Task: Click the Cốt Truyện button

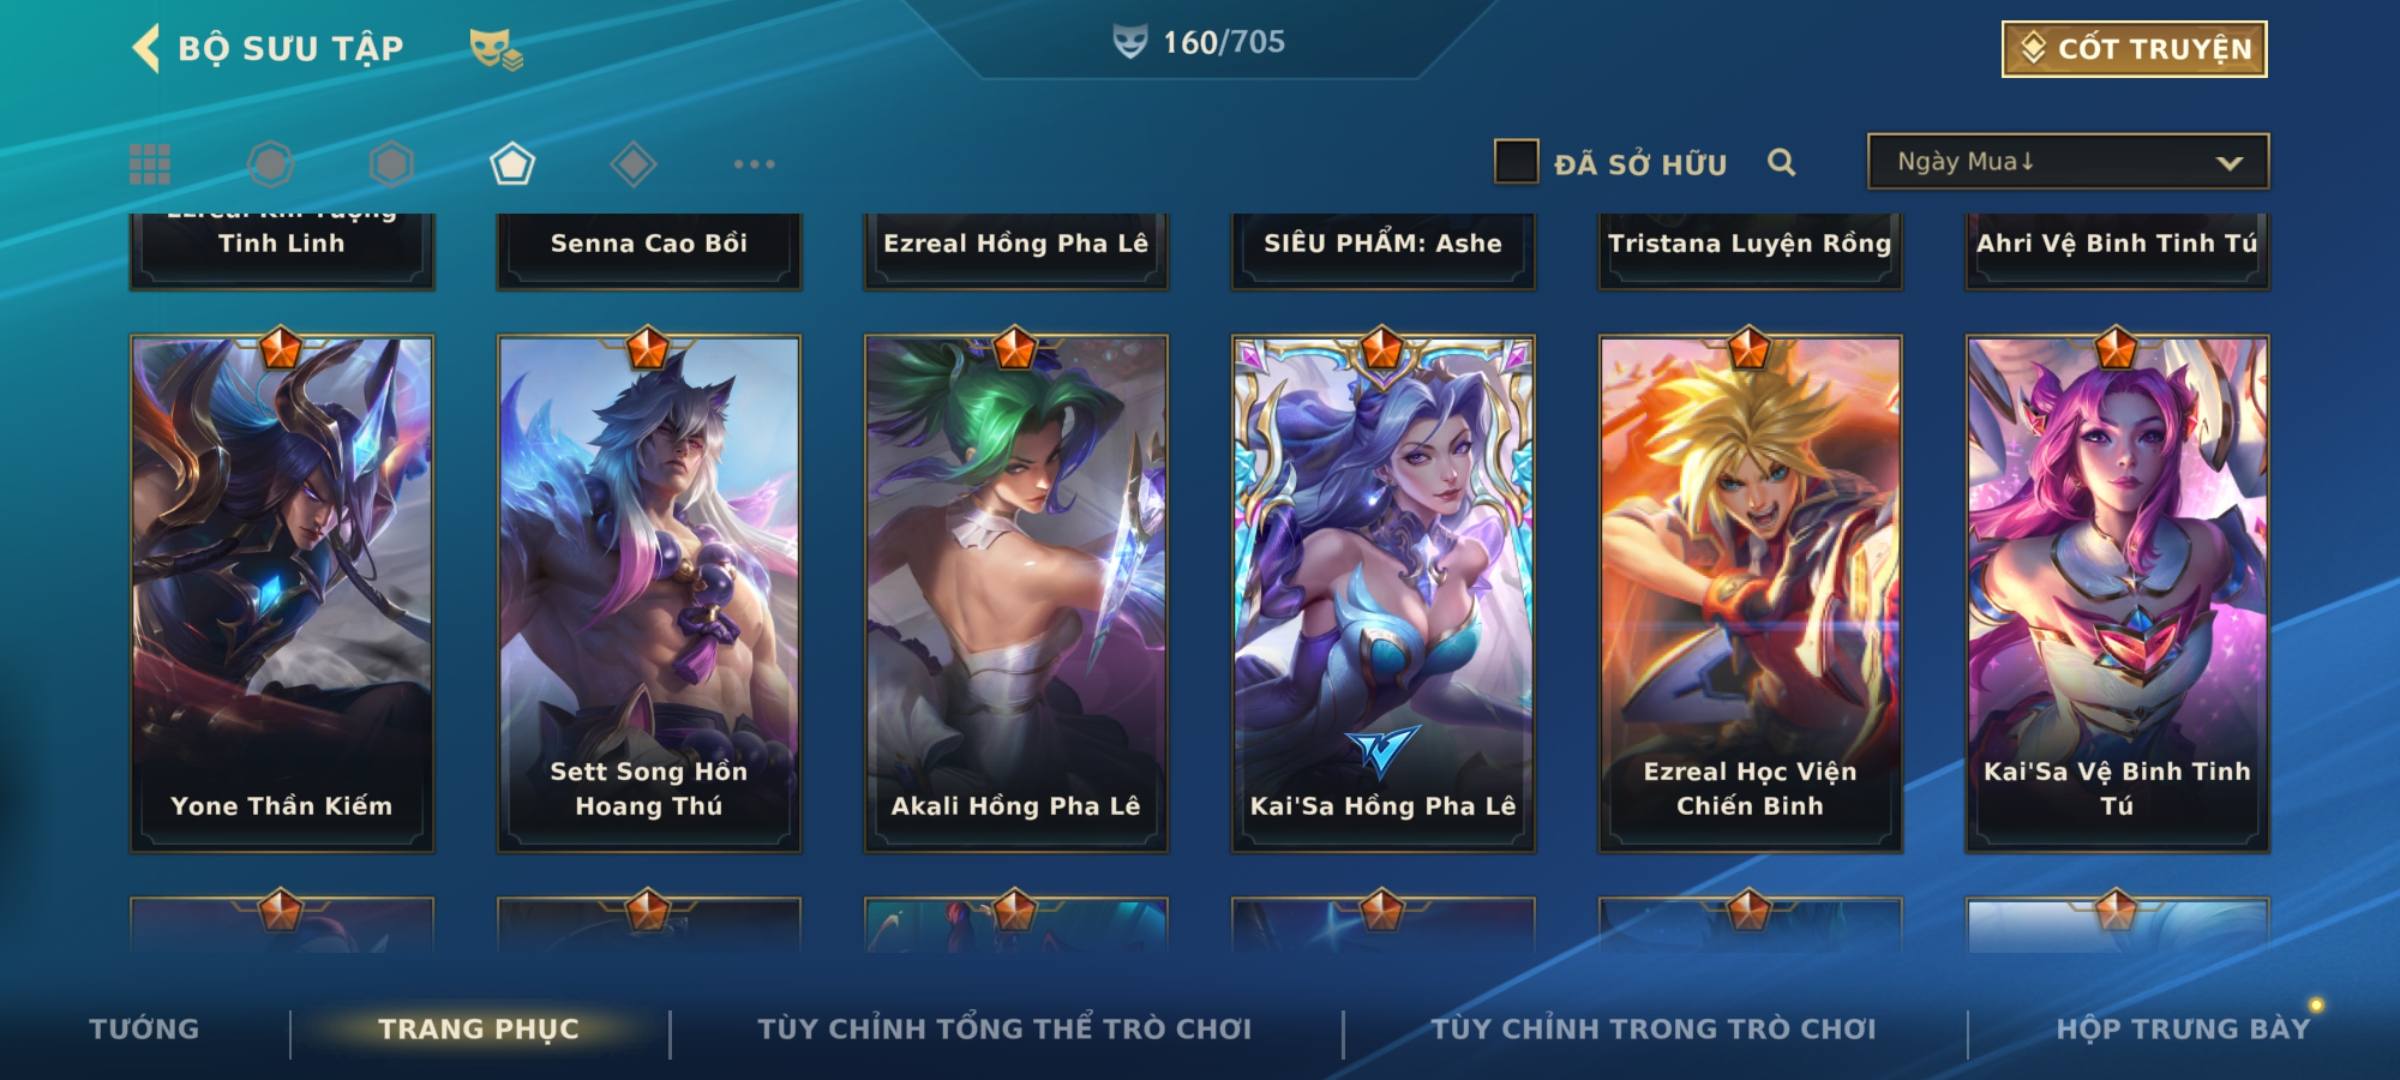Action: (2134, 49)
